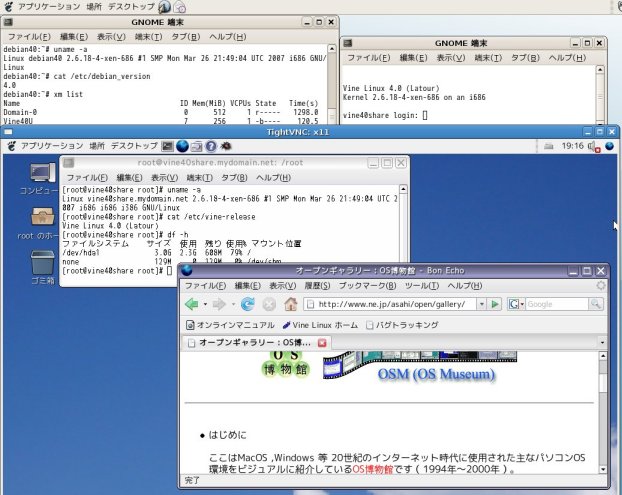The image size is (622, 495).
Task: Click the 完了 status bar text
Action: pyautogui.click(x=192, y=480)
